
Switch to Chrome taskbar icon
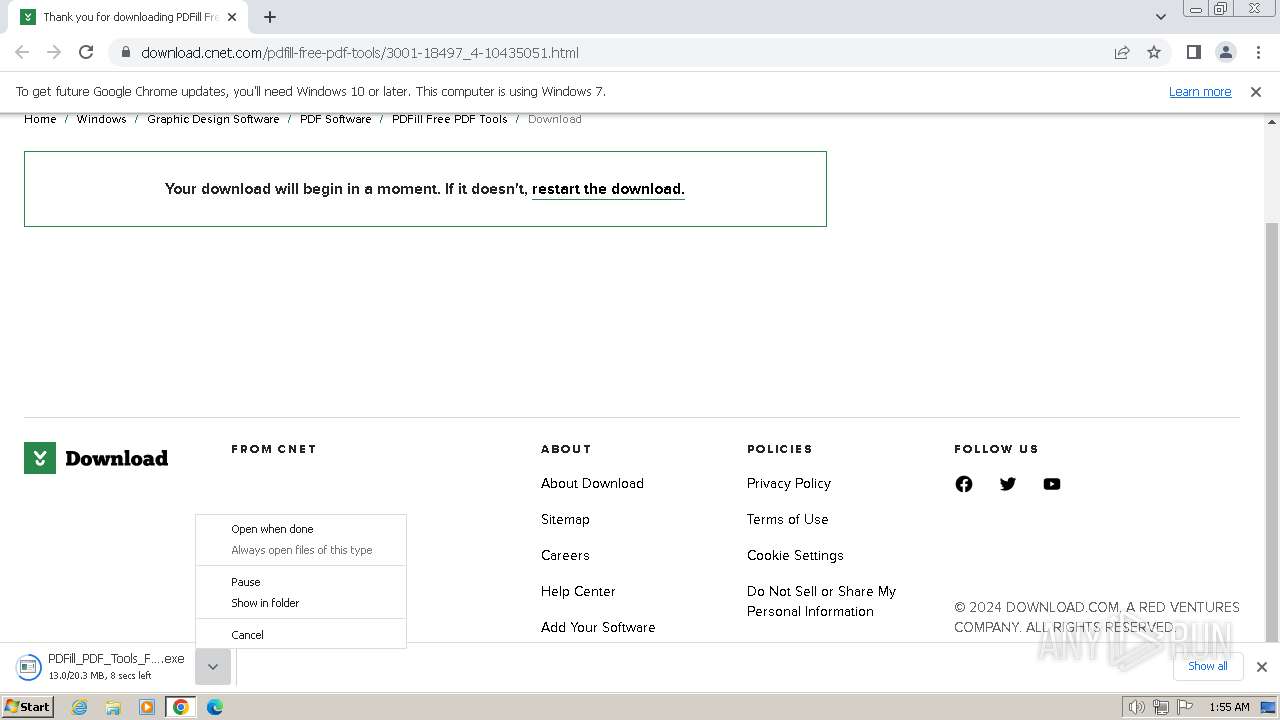click(x=181, y=707)
